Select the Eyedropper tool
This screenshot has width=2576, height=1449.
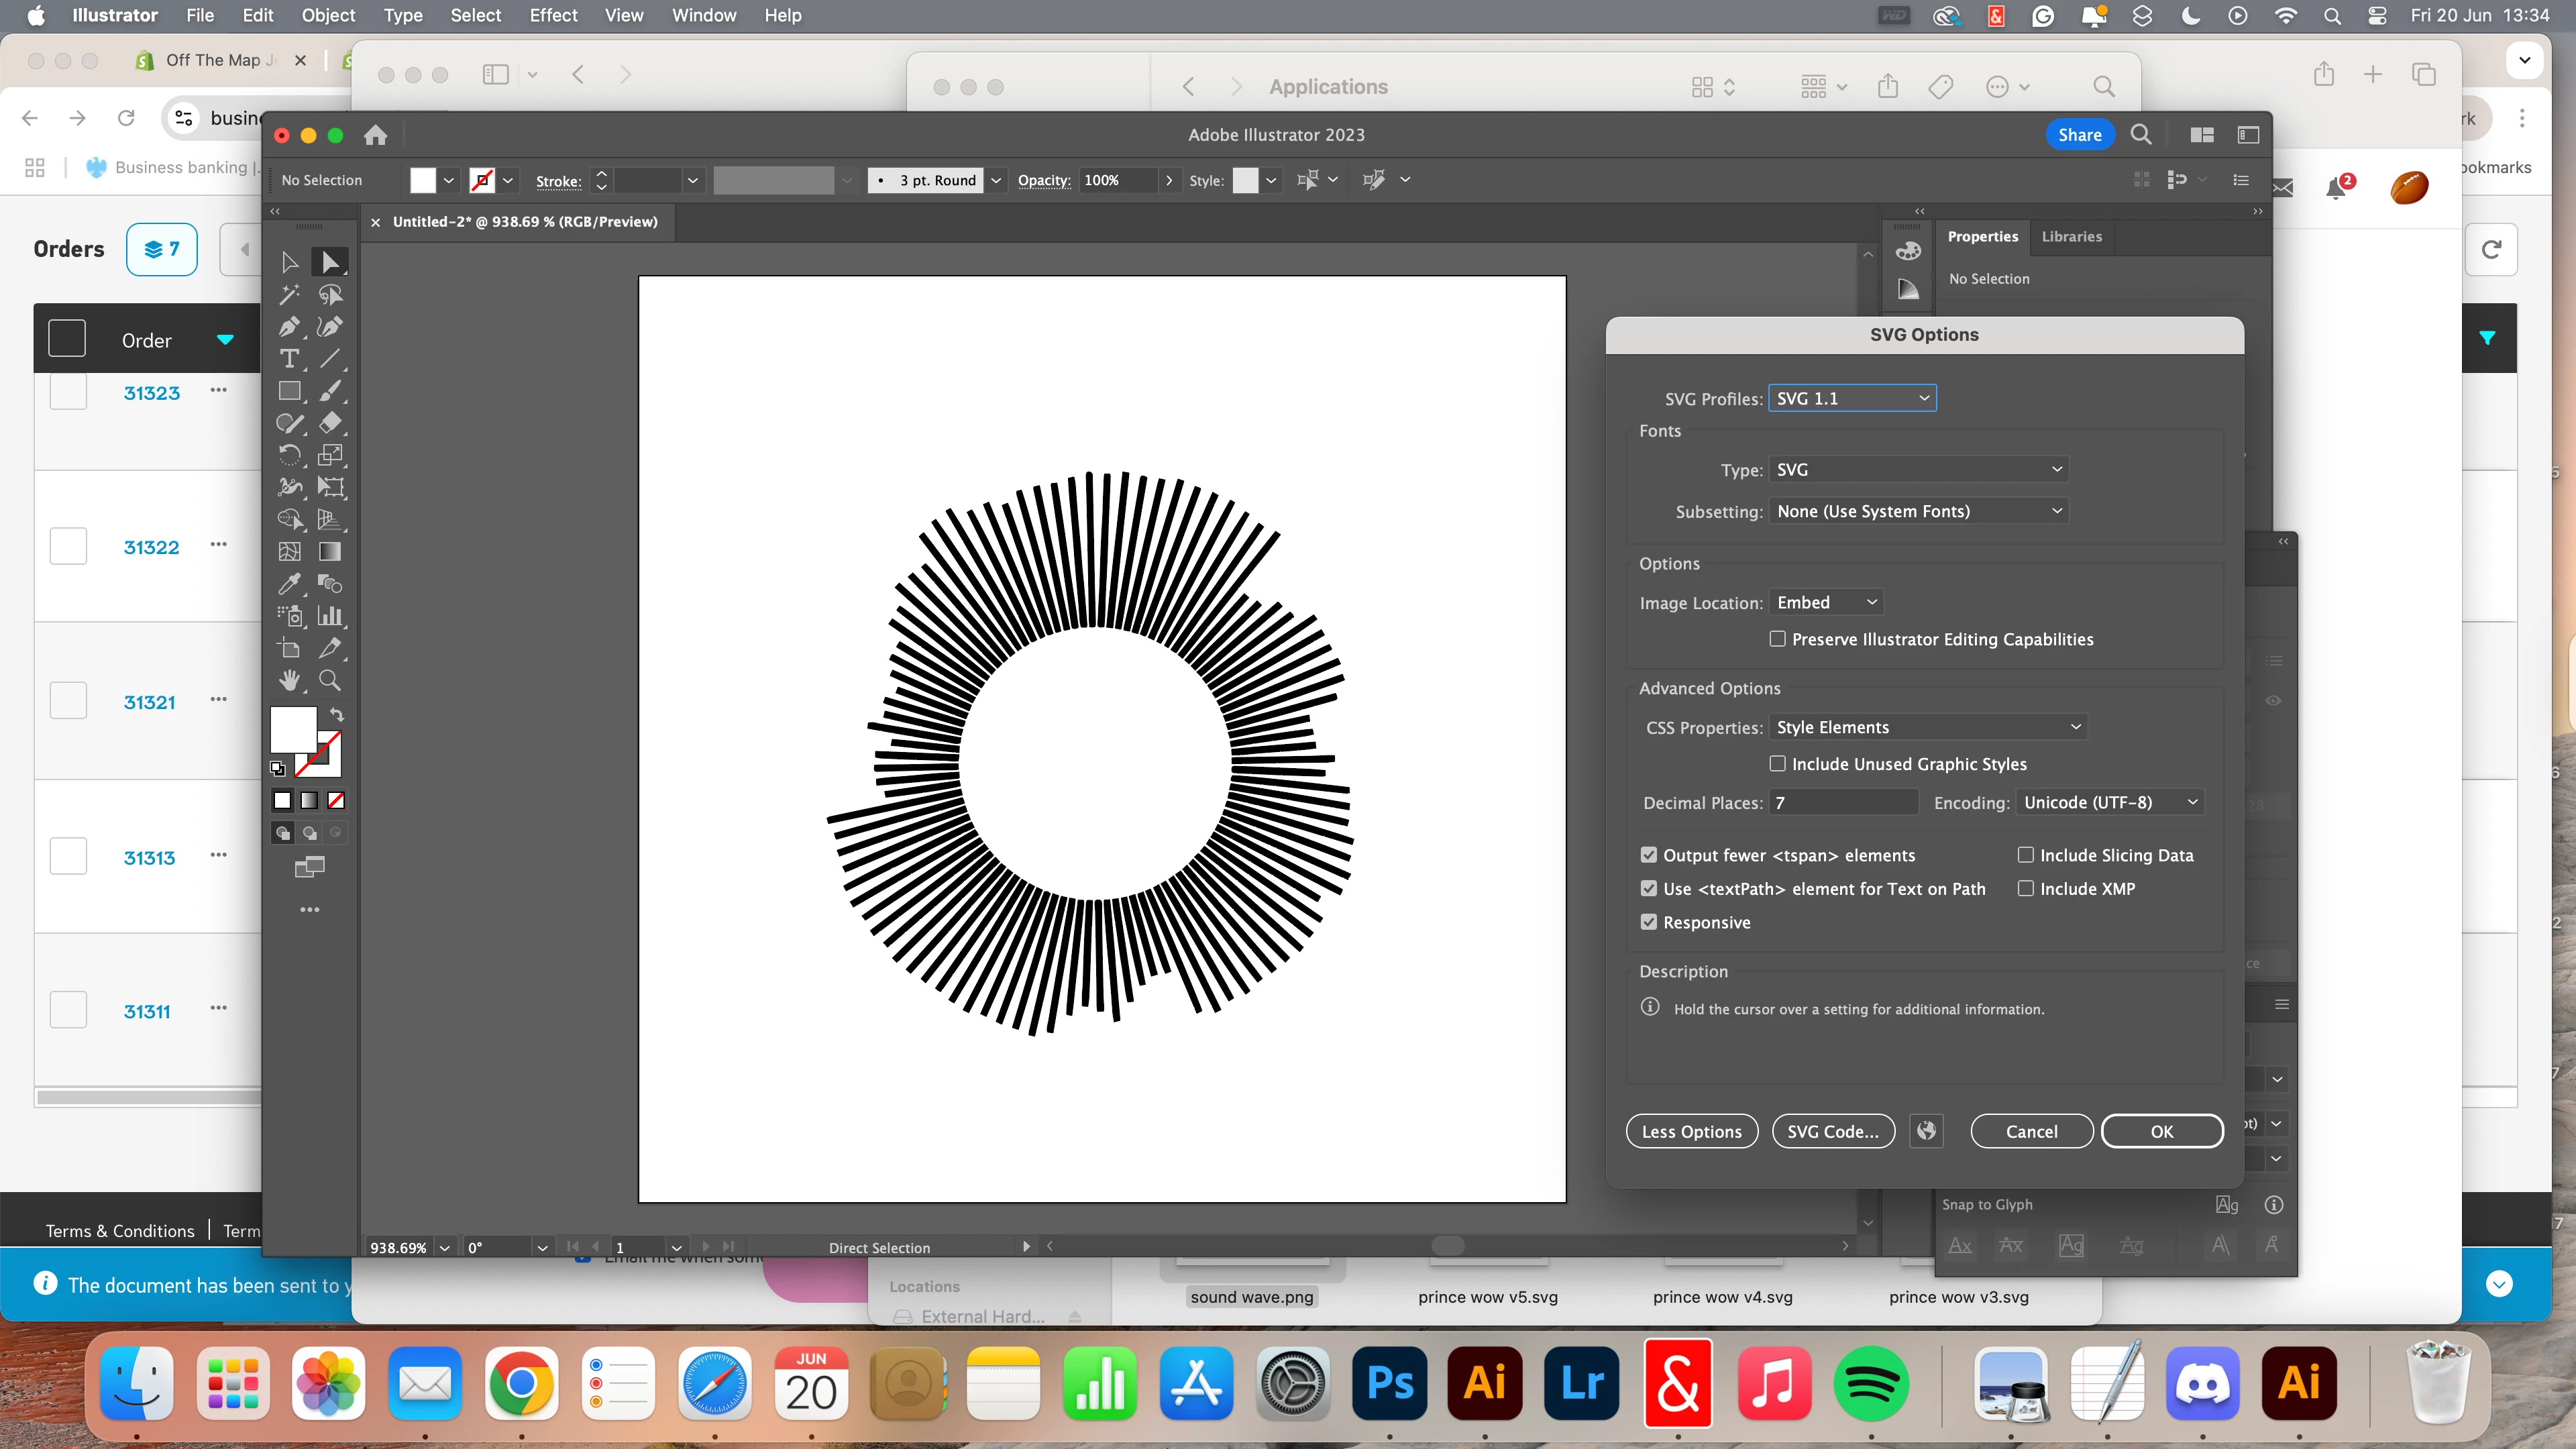point(289,584)
